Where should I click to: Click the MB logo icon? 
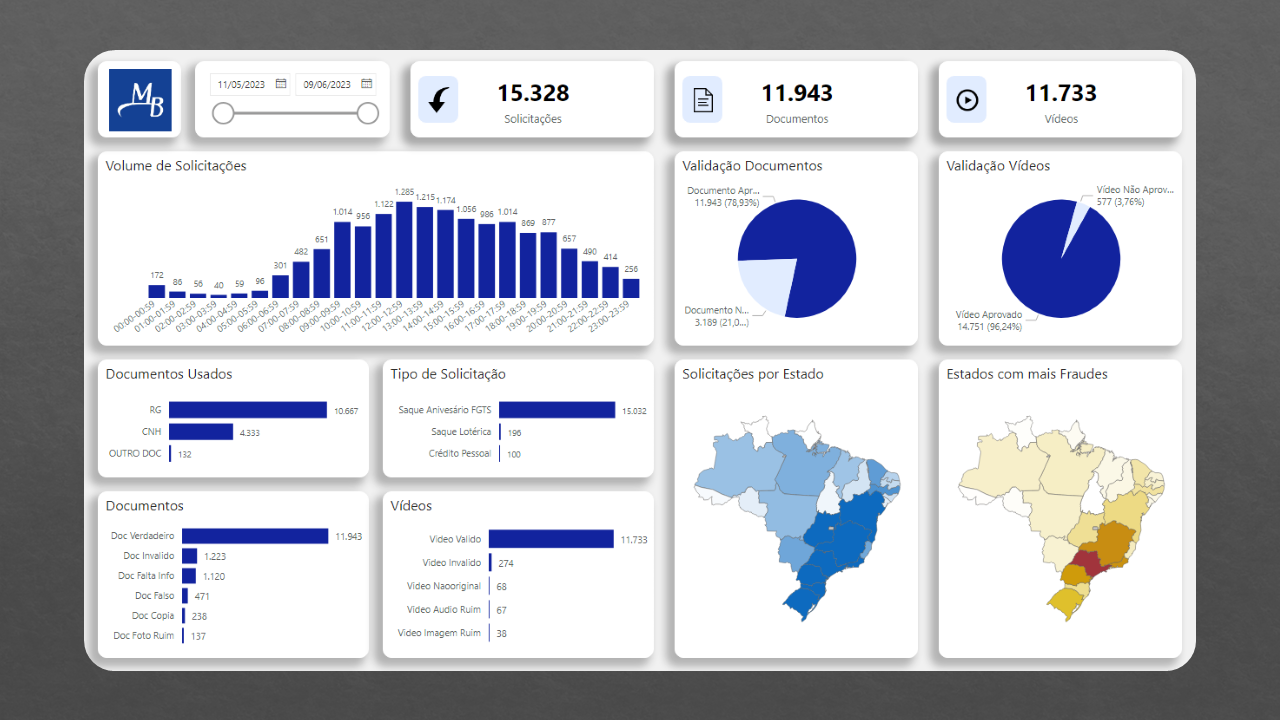(x=139, y=100)
